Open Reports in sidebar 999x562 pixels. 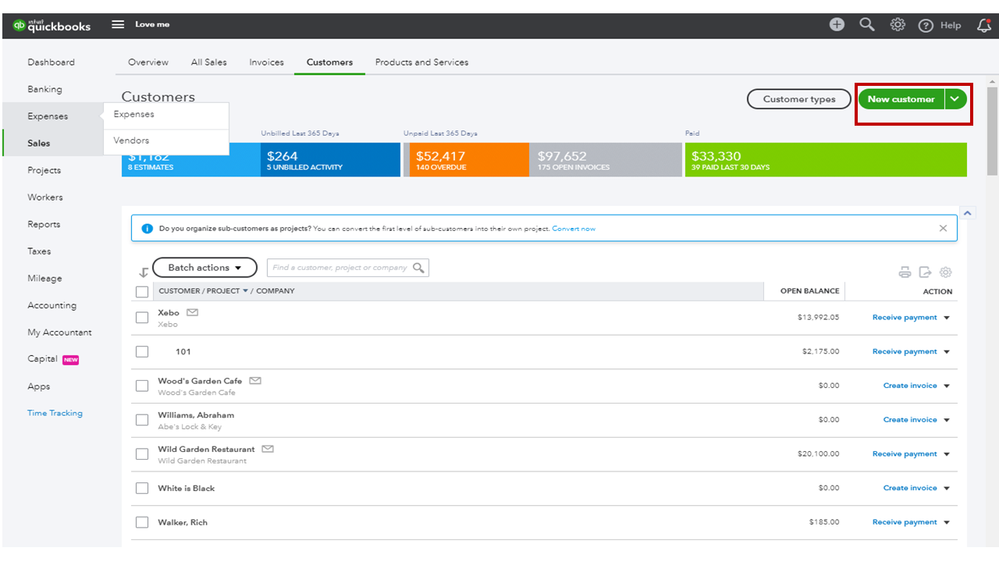[x=44, y=224]
